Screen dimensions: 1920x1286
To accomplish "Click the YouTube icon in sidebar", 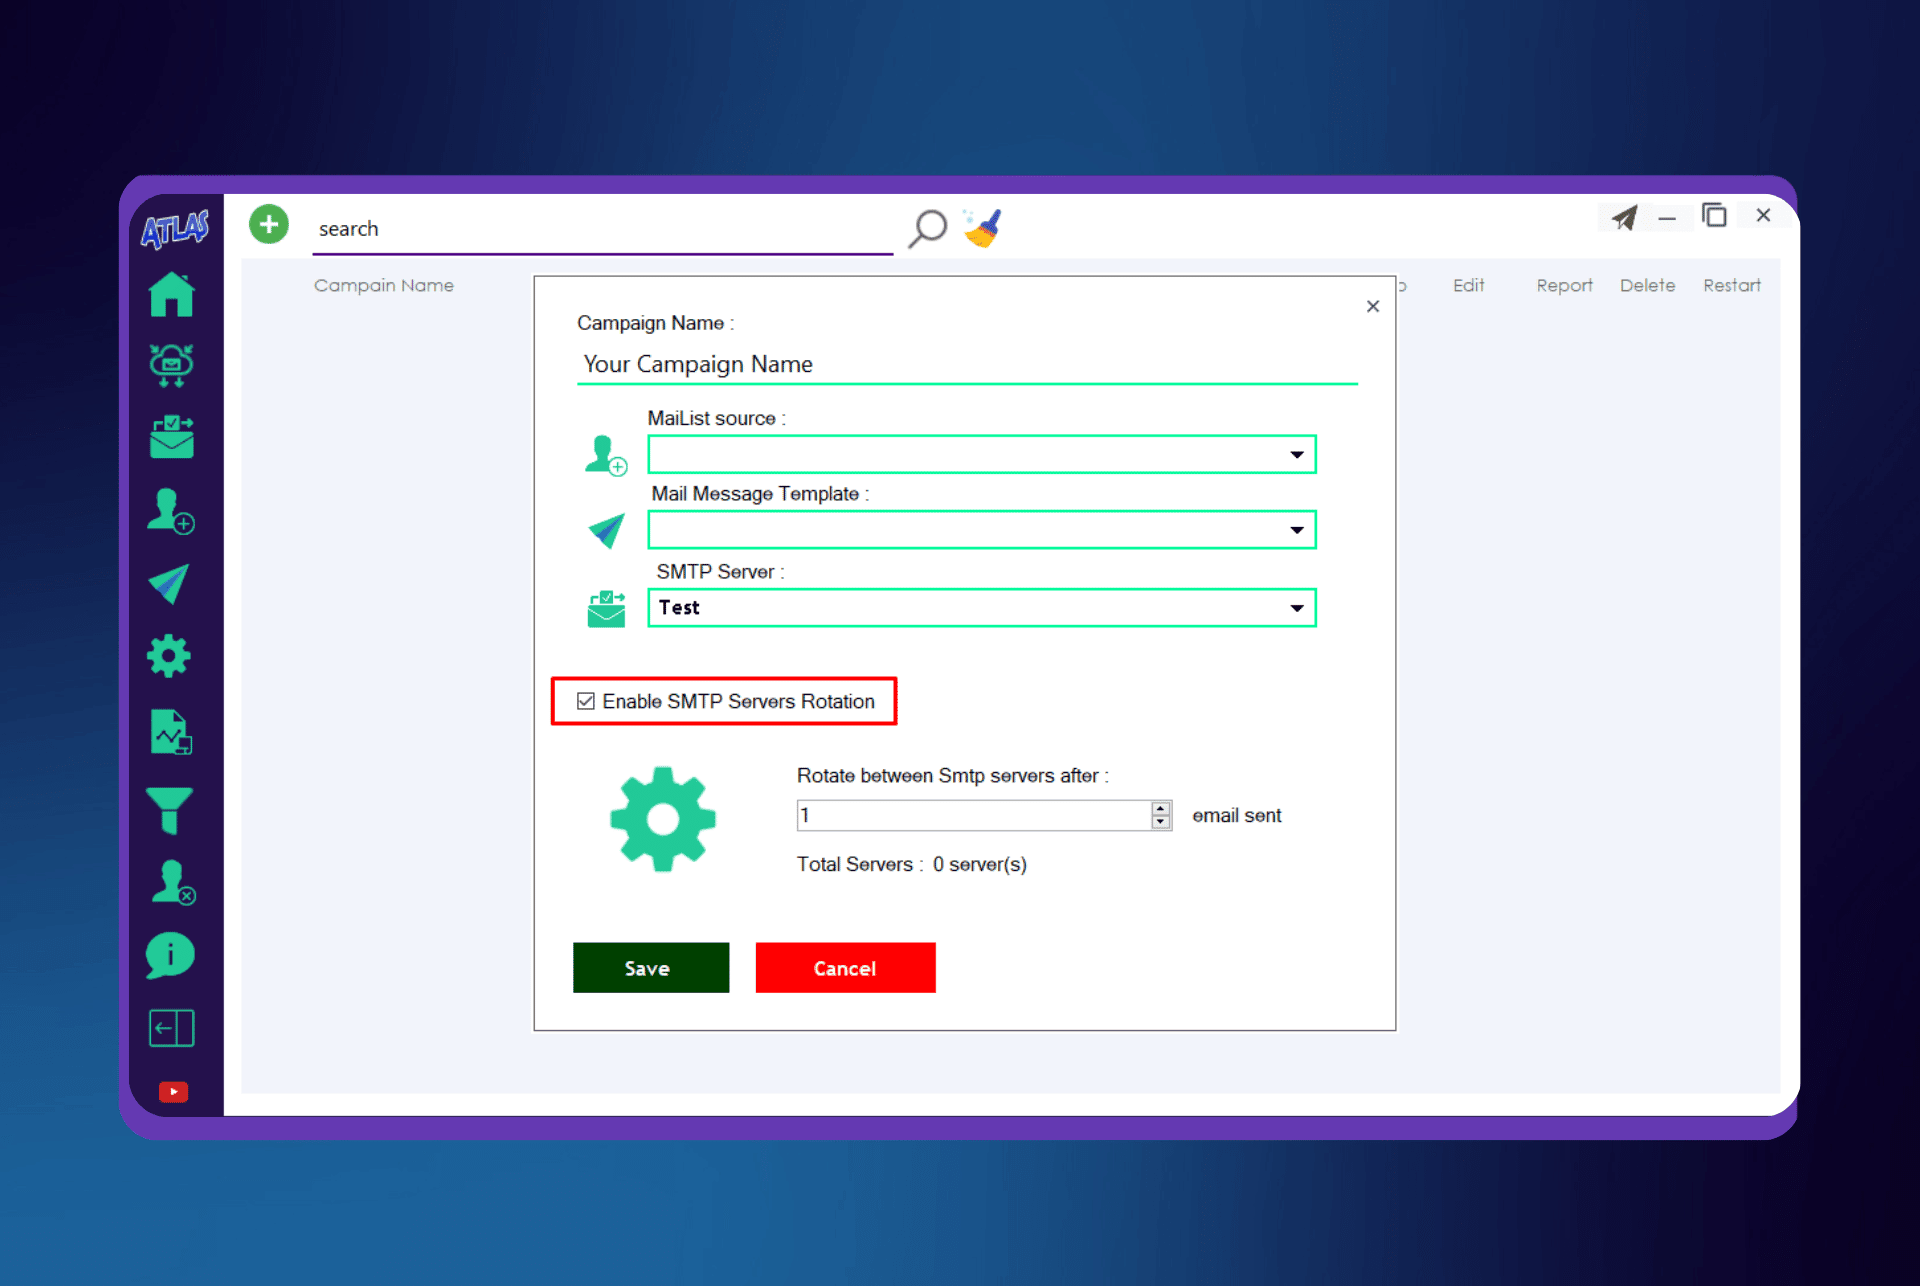I will pos(173,1091).
